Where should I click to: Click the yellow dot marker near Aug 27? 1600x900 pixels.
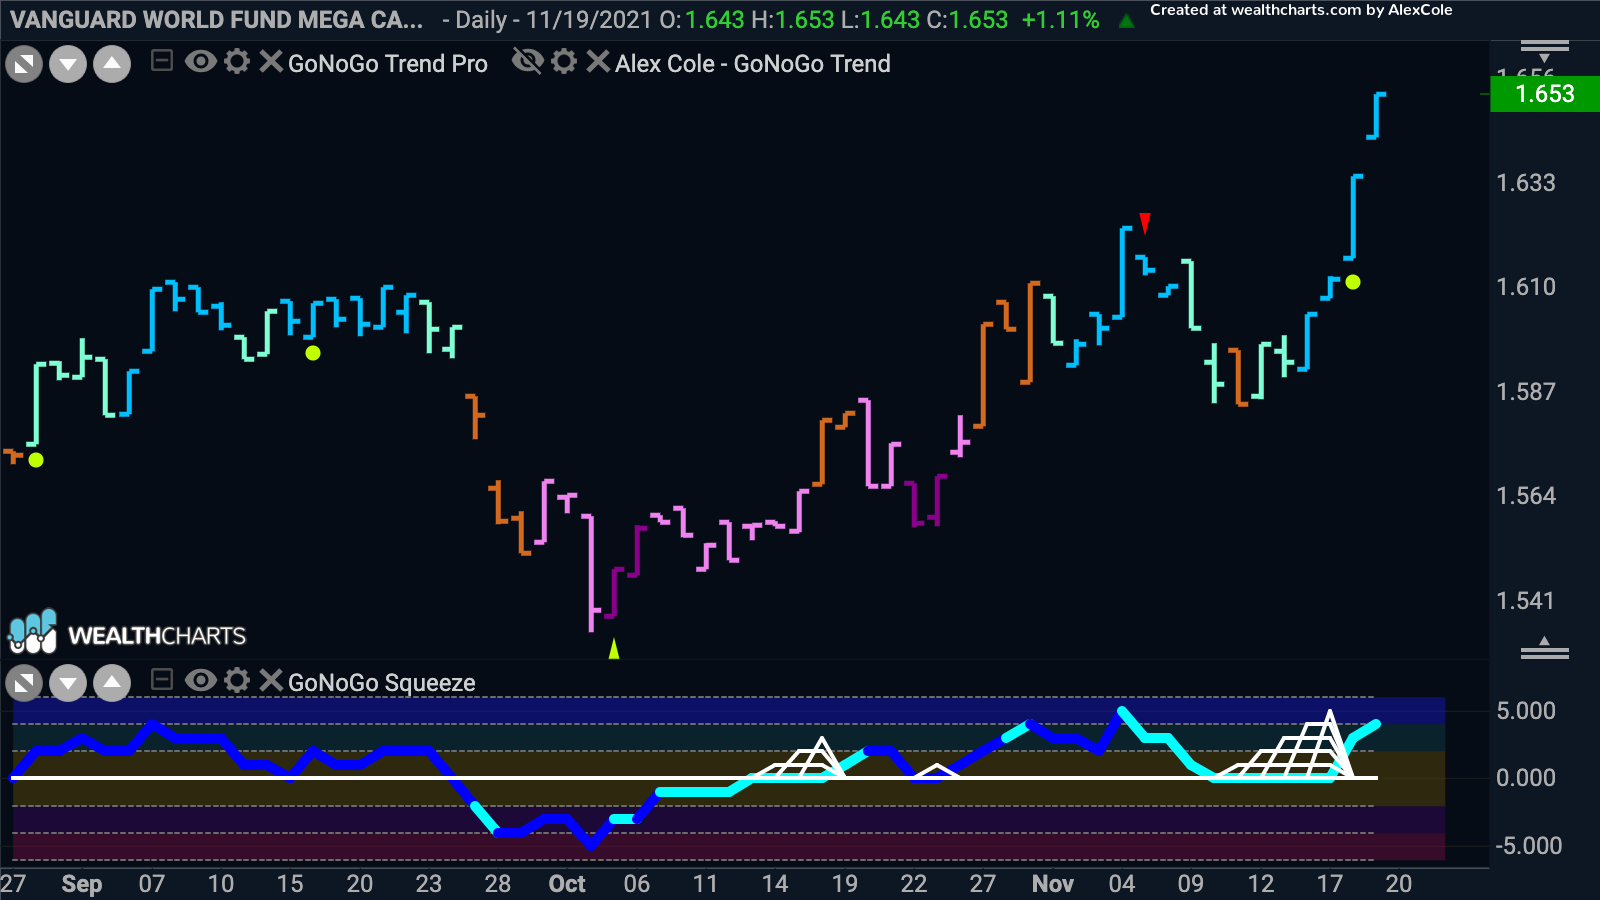click(36, 460)
